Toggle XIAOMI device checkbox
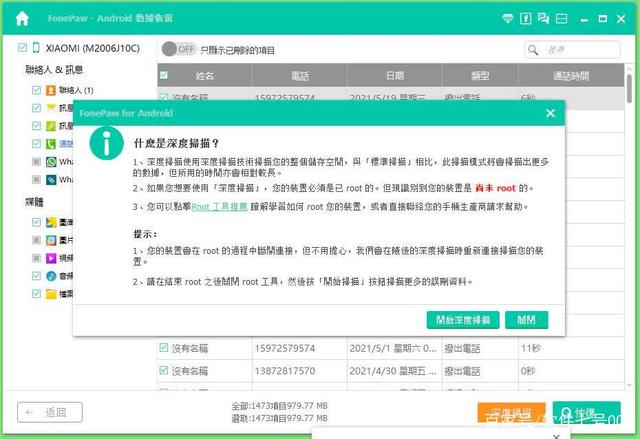This screenshot has width=640, height=439. point(22,48)
